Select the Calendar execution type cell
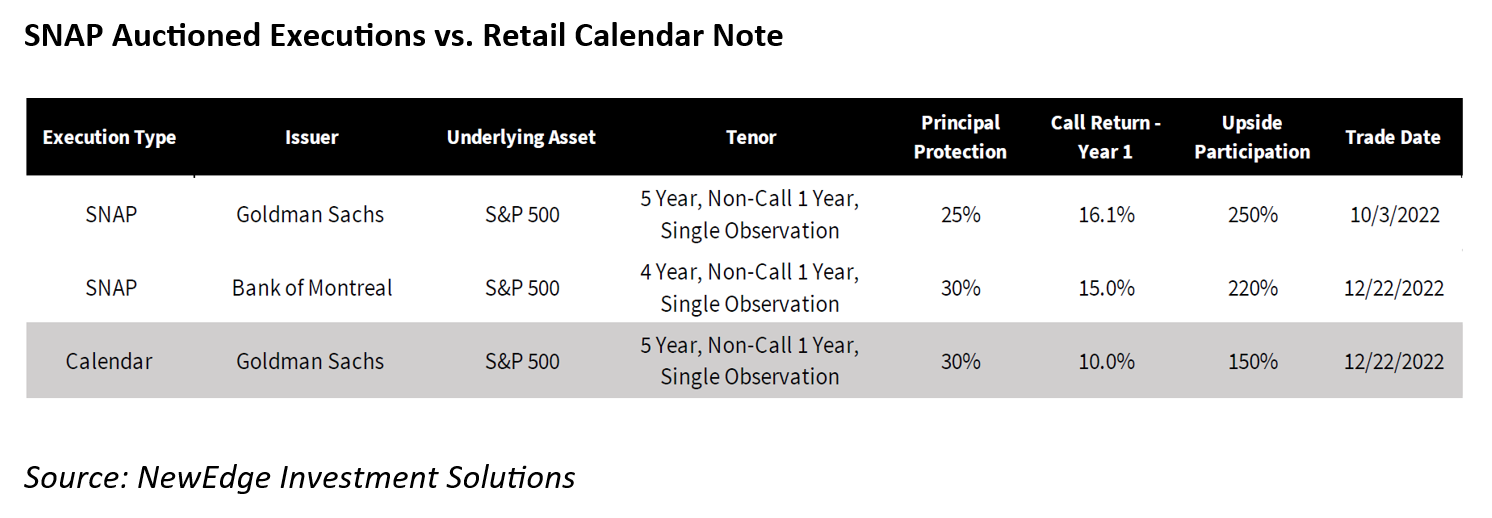Image resolution: width=1492 pixels, height=518 pixels. pyautogui.click(x=109, y=361)
